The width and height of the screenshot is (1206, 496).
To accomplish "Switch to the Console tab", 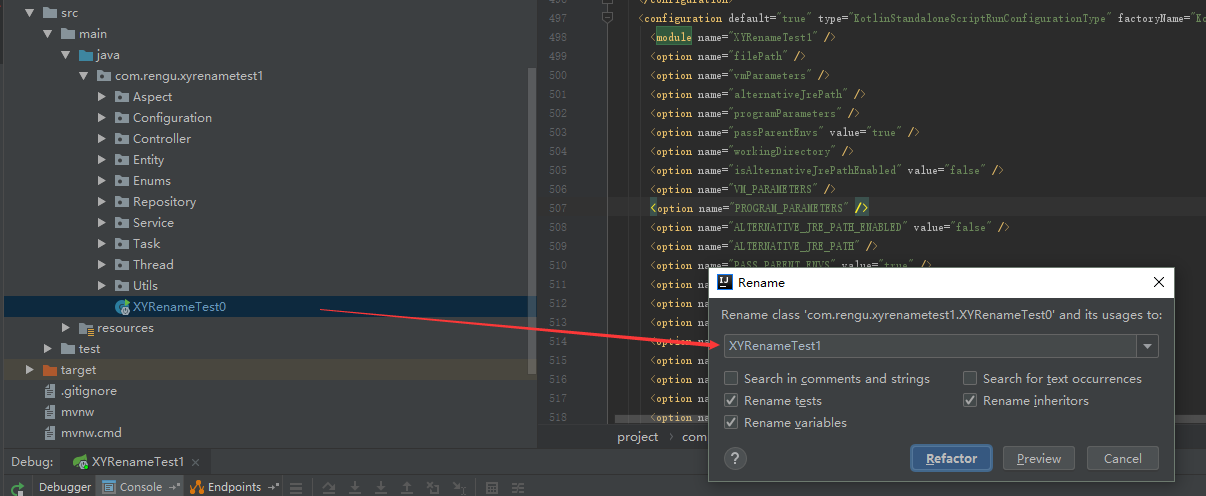I will tap(141, 487).
